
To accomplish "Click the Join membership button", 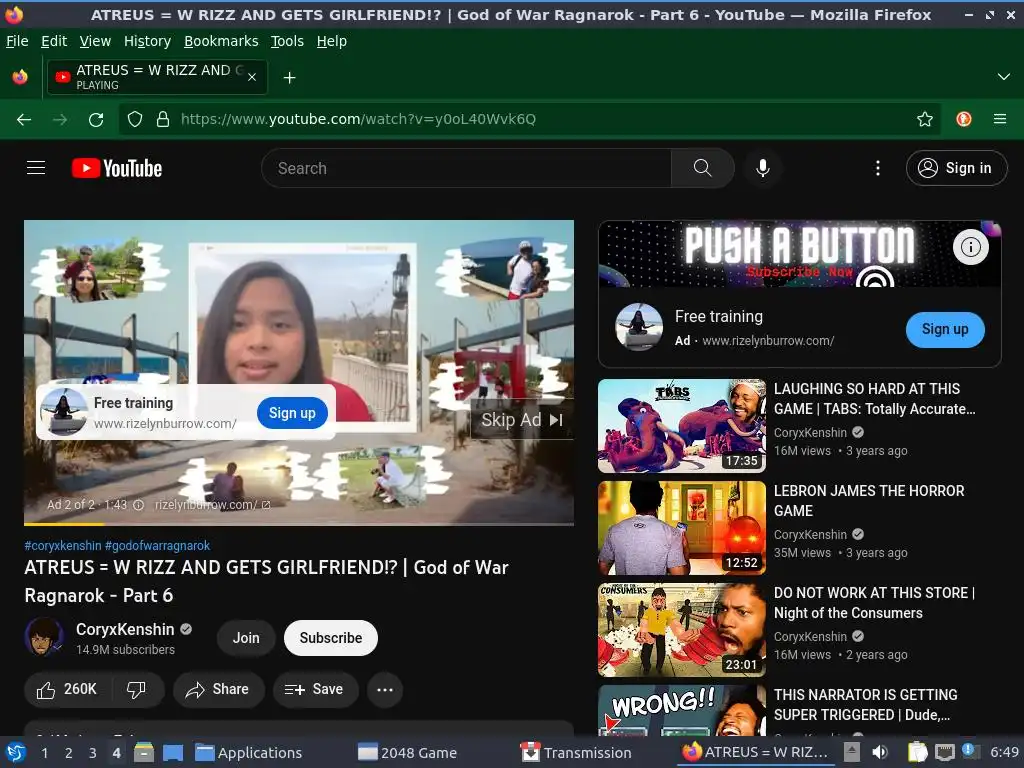I will [x=246, y=638].
